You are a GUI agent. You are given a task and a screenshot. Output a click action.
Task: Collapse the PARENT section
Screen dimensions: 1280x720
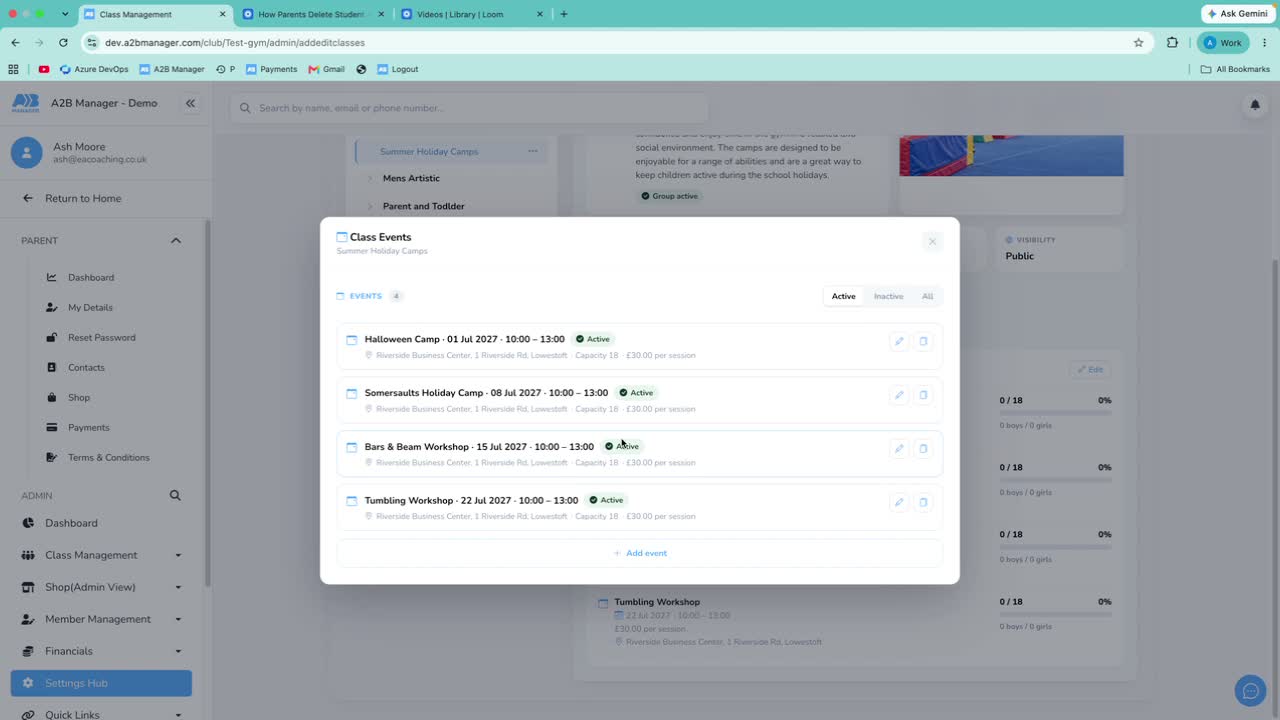click(176, 241)
